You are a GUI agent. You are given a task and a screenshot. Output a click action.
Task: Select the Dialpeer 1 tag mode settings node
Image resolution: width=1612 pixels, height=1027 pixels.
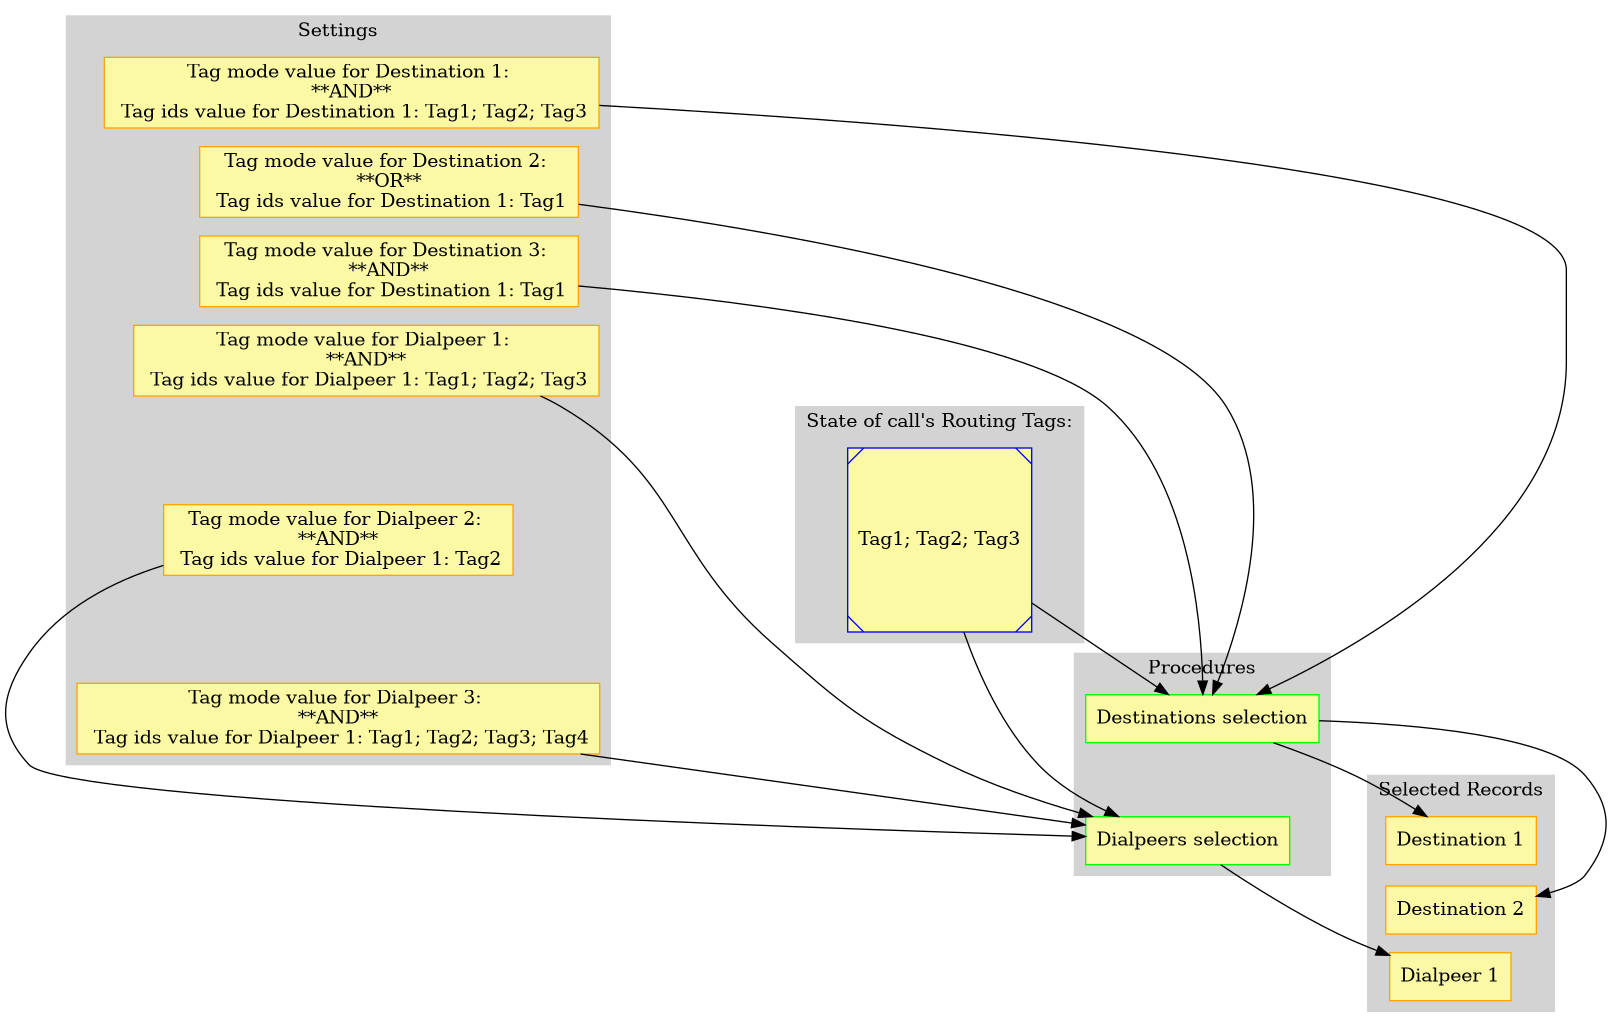[x=366, y=360]
